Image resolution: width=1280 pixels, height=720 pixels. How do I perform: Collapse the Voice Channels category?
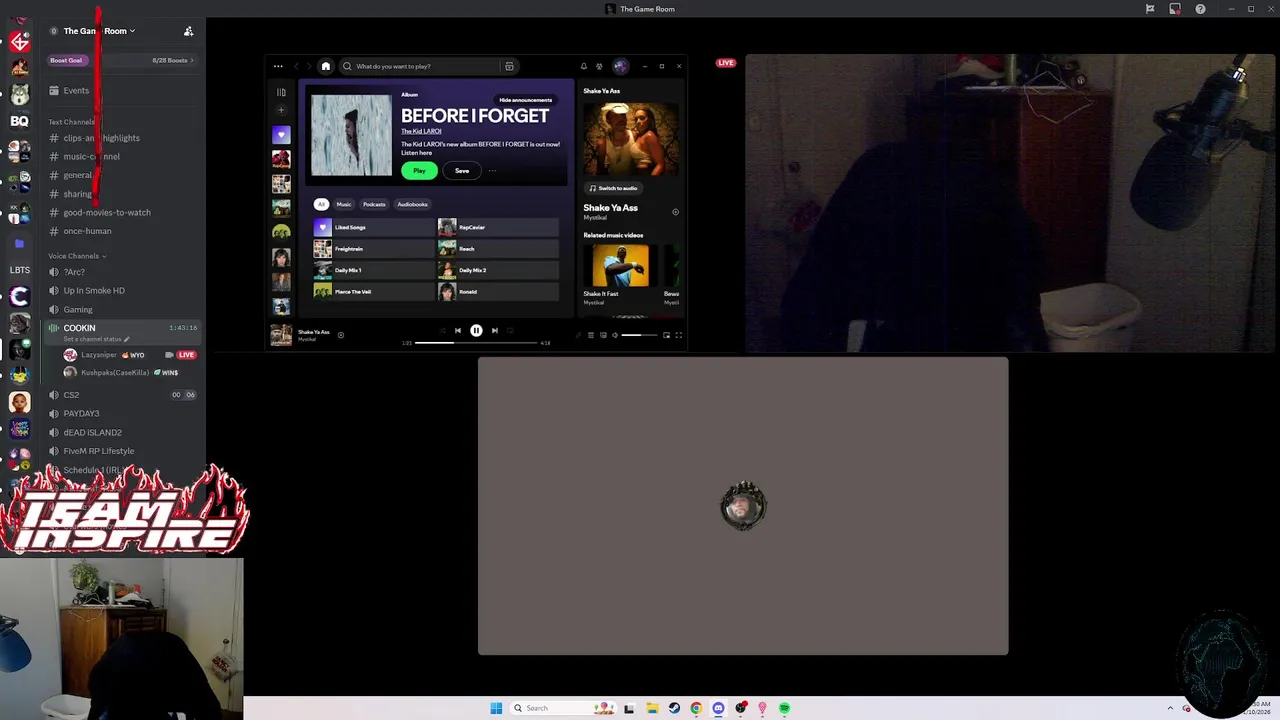click(77, 256)
